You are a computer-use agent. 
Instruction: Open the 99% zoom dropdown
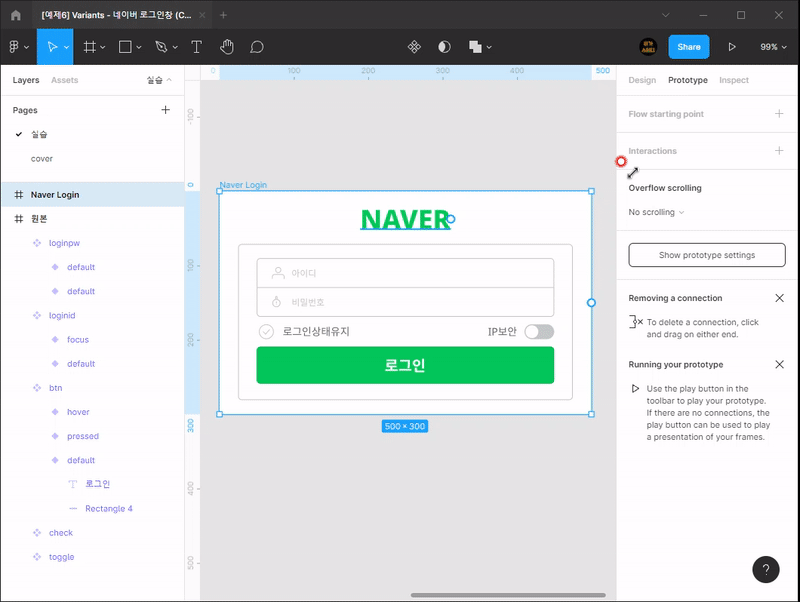click(773, 47)
